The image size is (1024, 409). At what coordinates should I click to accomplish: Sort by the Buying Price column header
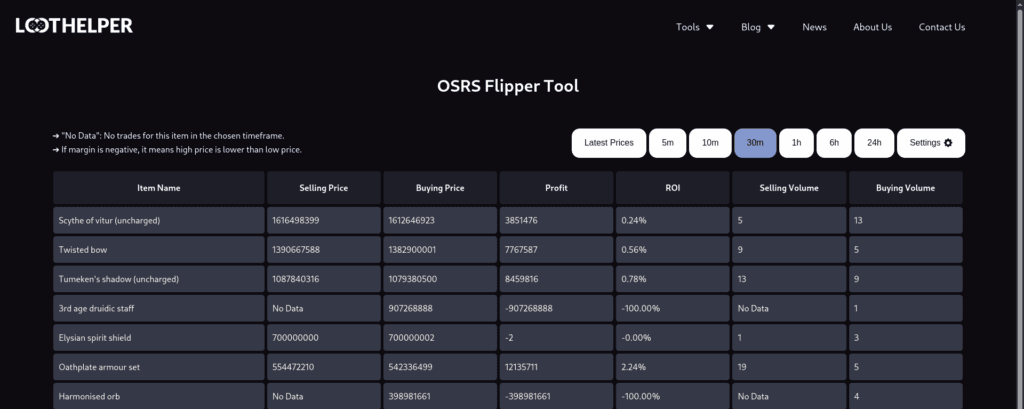pos(440,188)
